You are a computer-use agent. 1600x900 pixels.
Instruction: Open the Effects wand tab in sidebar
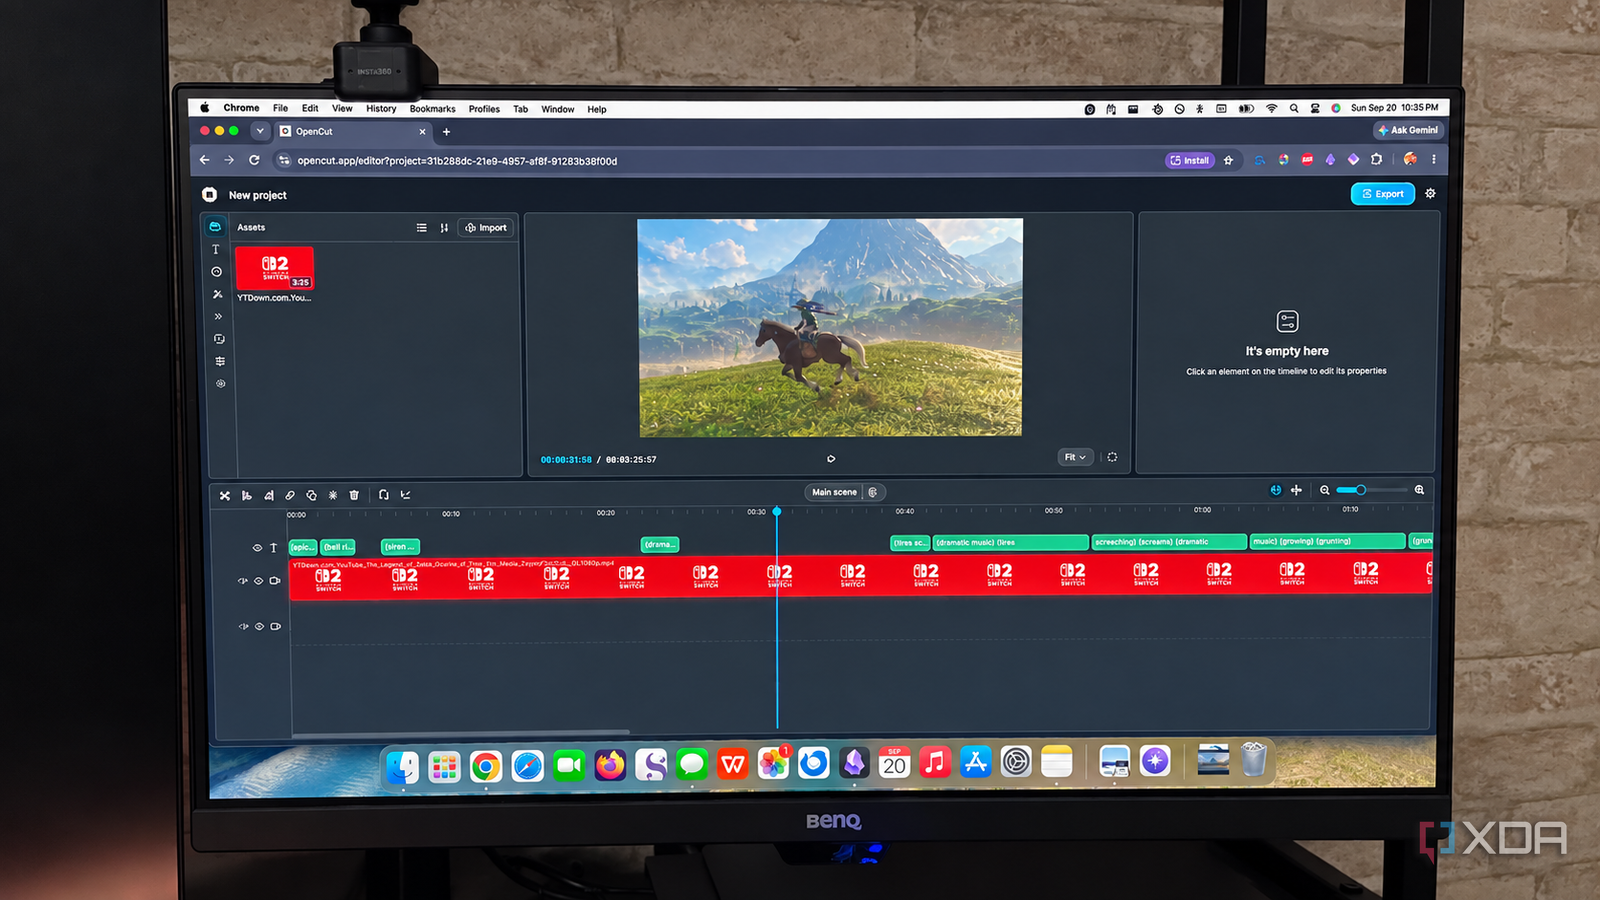coord(218,294)
